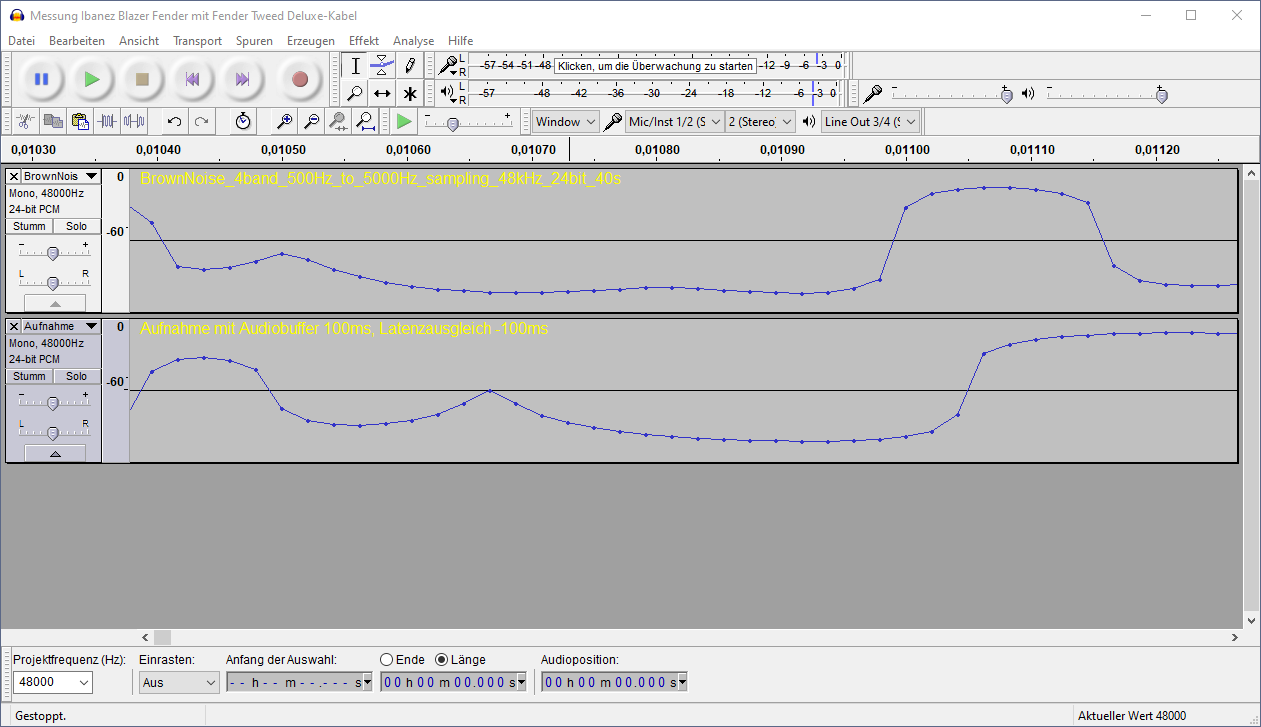The width and height of the screenshot is (1261, 727).
Task: Open the Analyse menu
Action: (413, 41)
